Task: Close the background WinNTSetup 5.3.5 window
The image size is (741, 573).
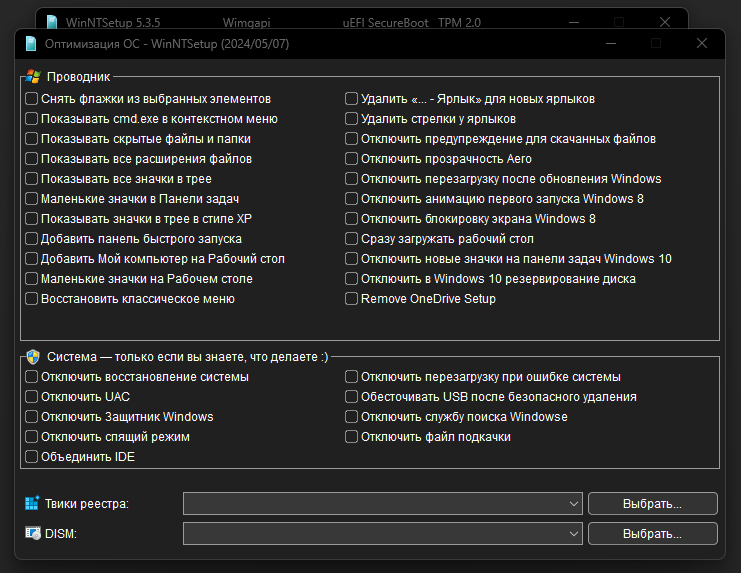Action: click(x=665, y=22)
